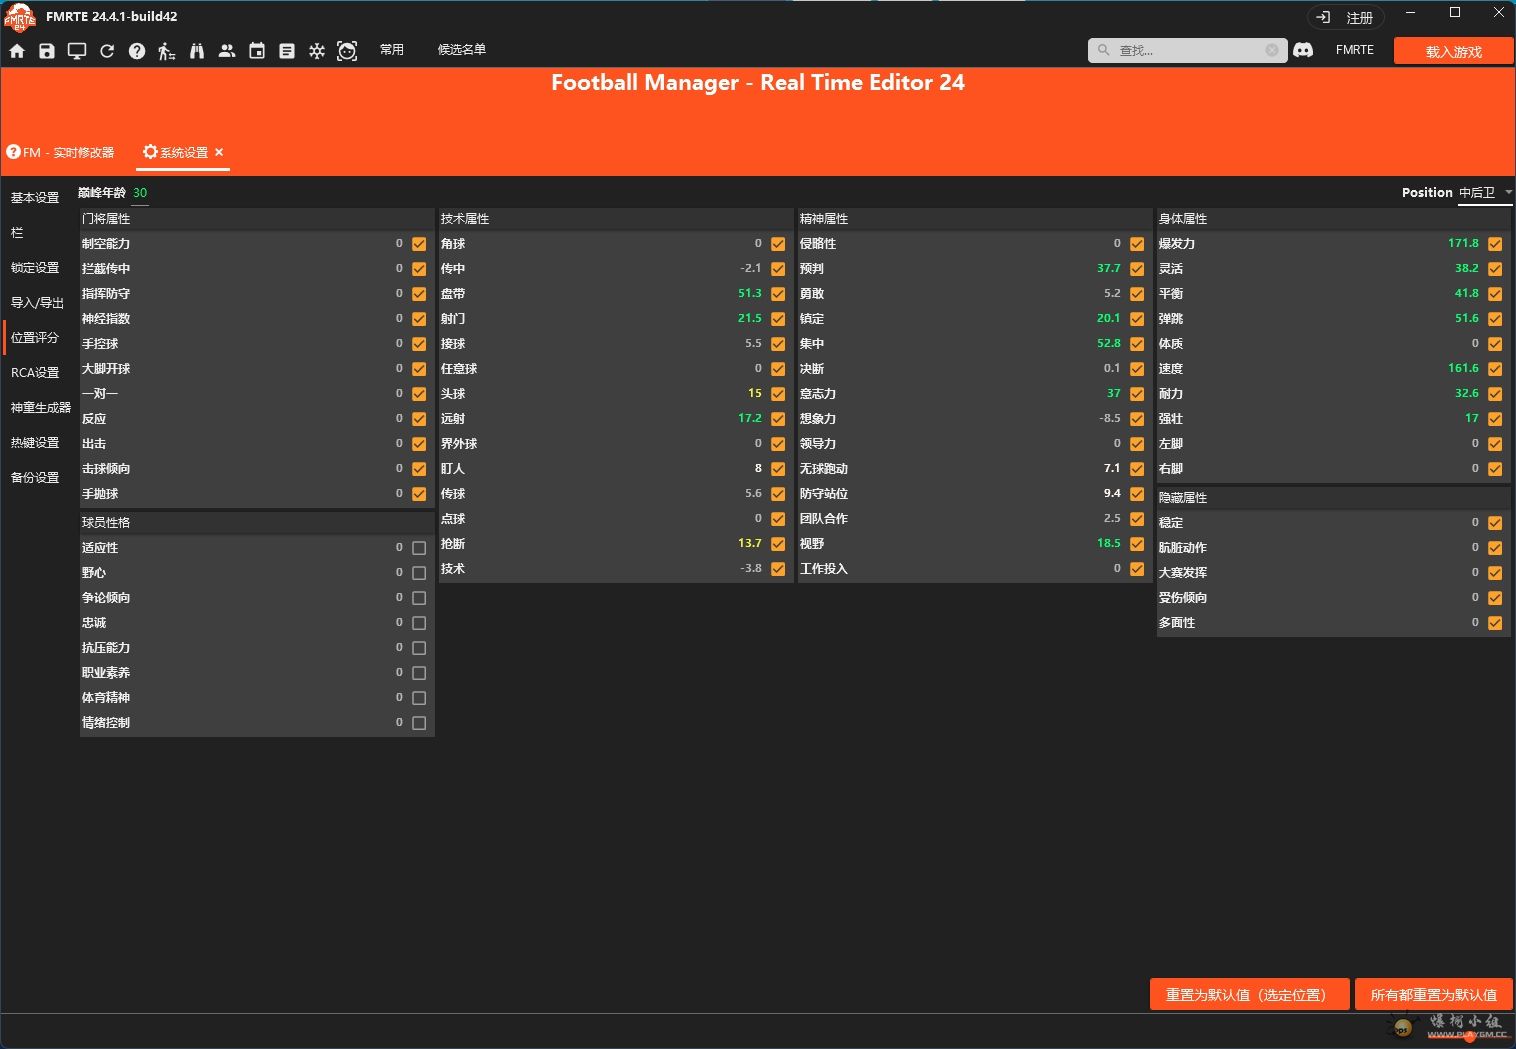Image resolution: width=1516 pixels, height=1049 pixels.
Task: Click the Home icon in toolbar
Action: 17,51
